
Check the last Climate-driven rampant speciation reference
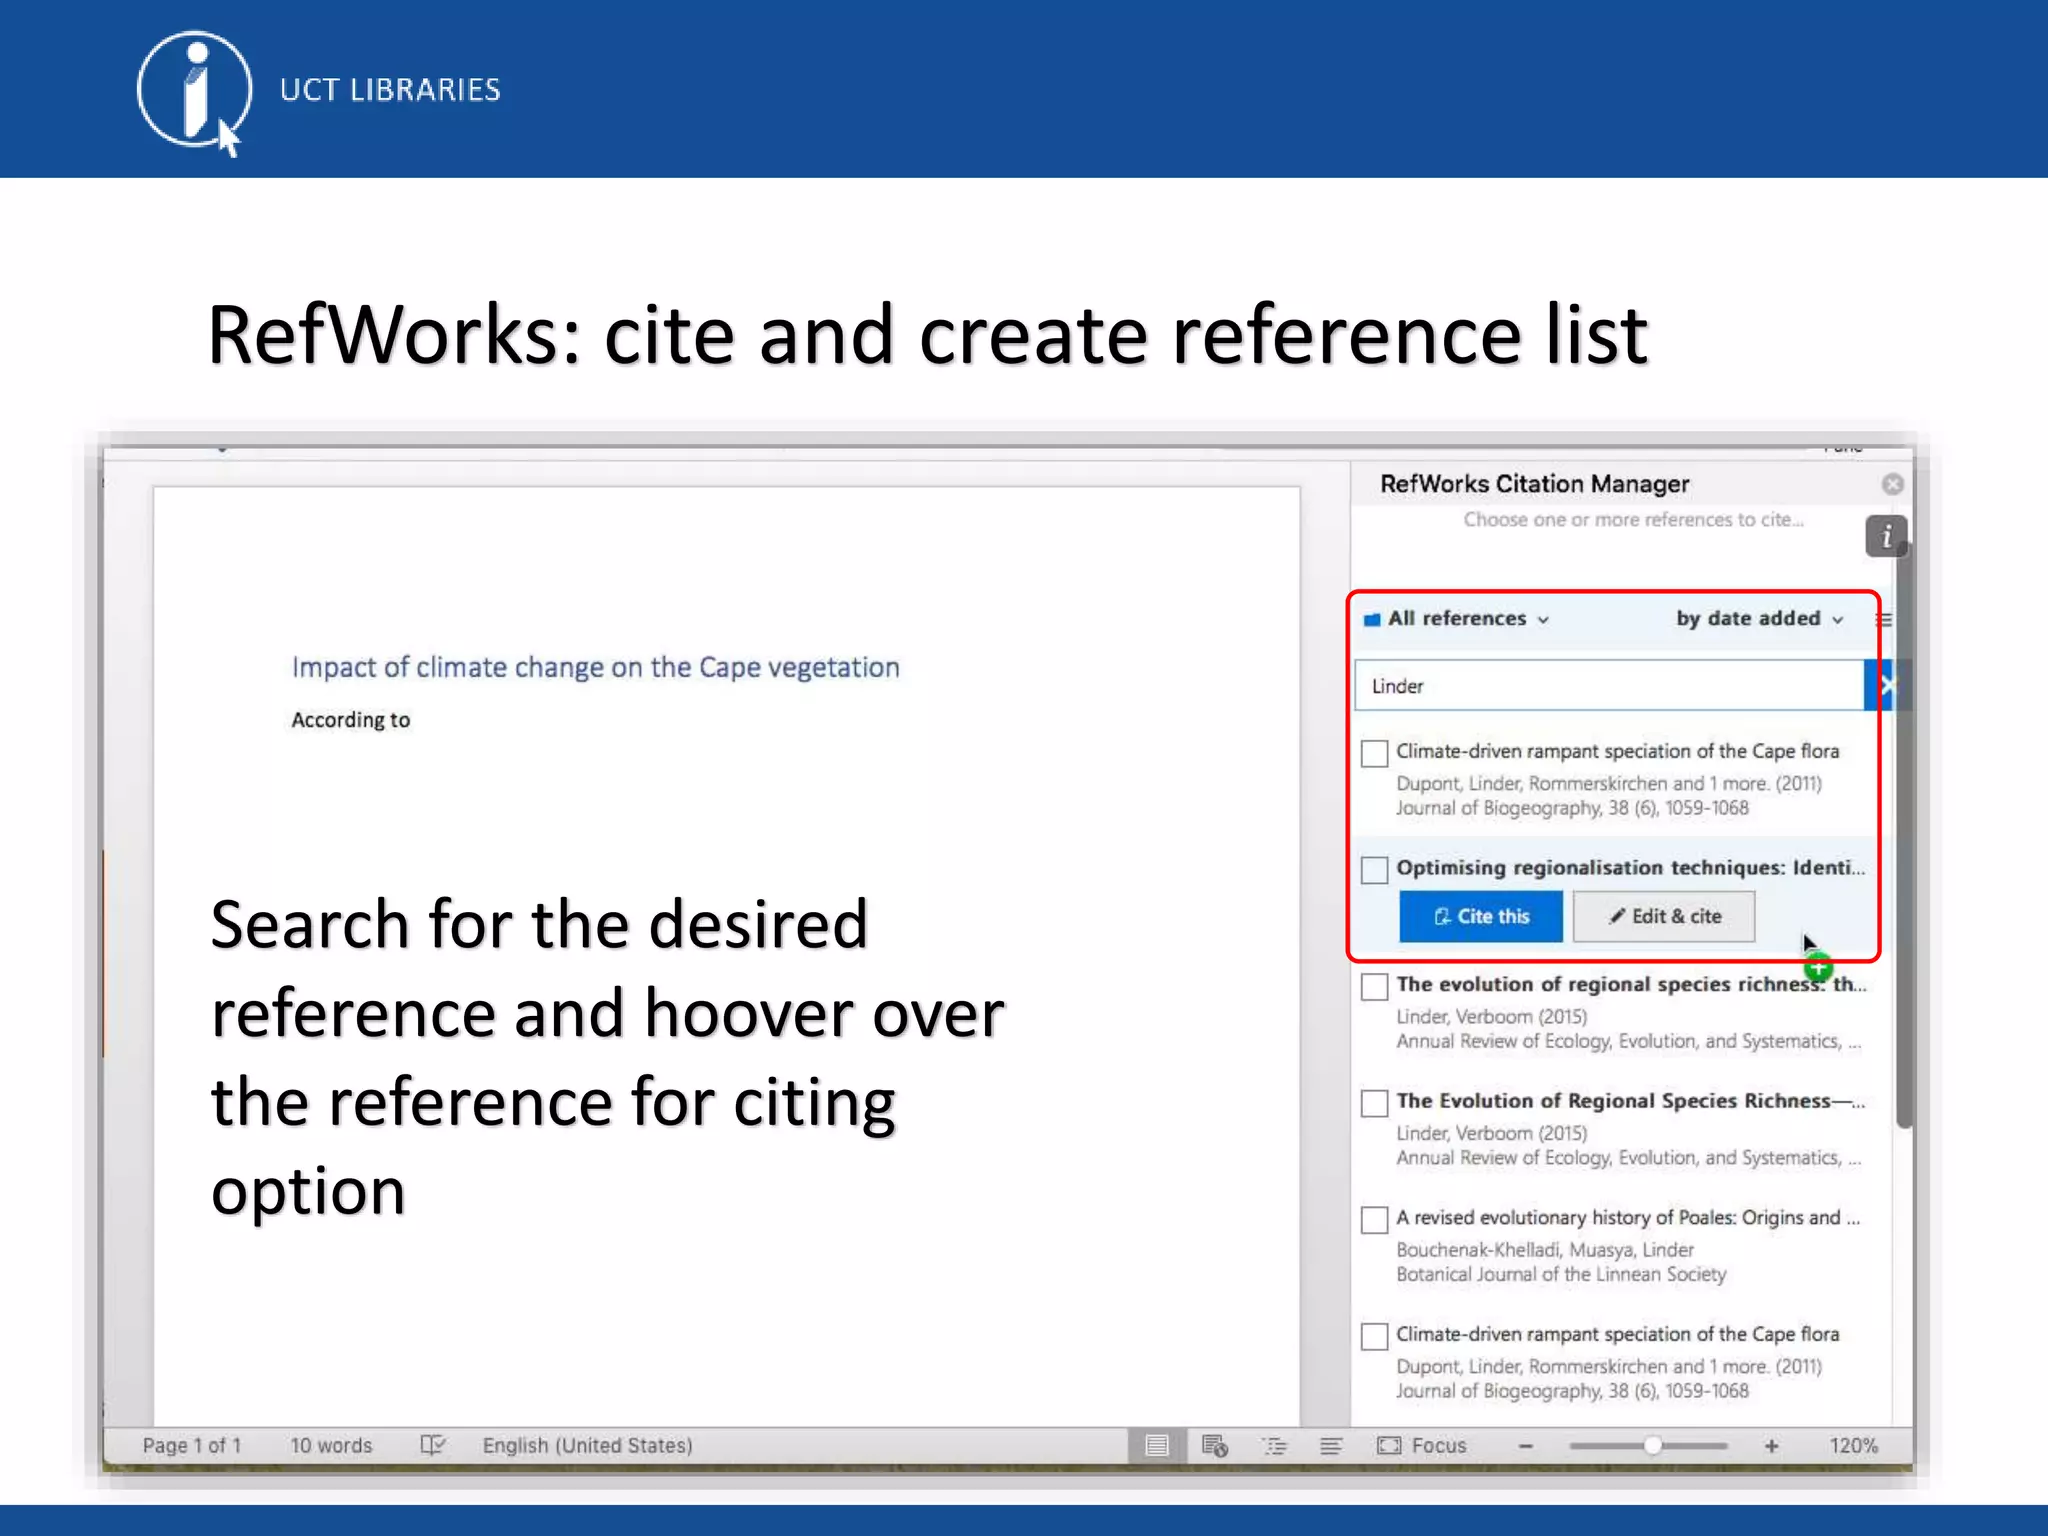tap(1375, 1336)
